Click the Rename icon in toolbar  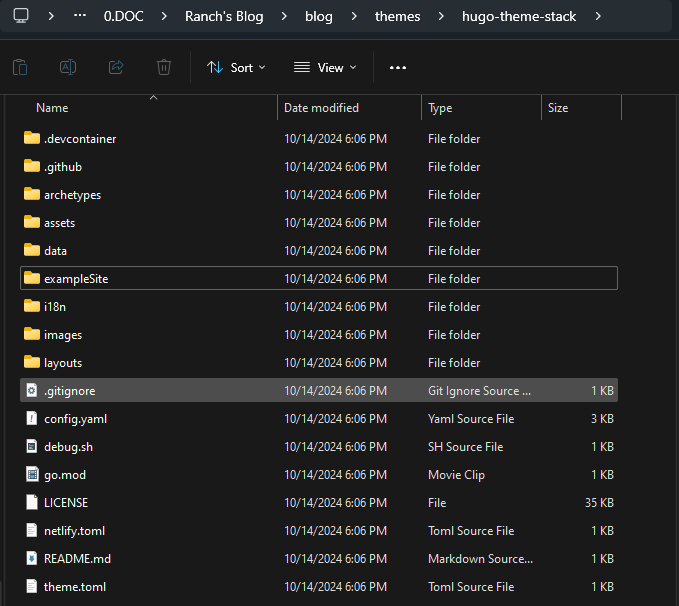pos(68,67)
